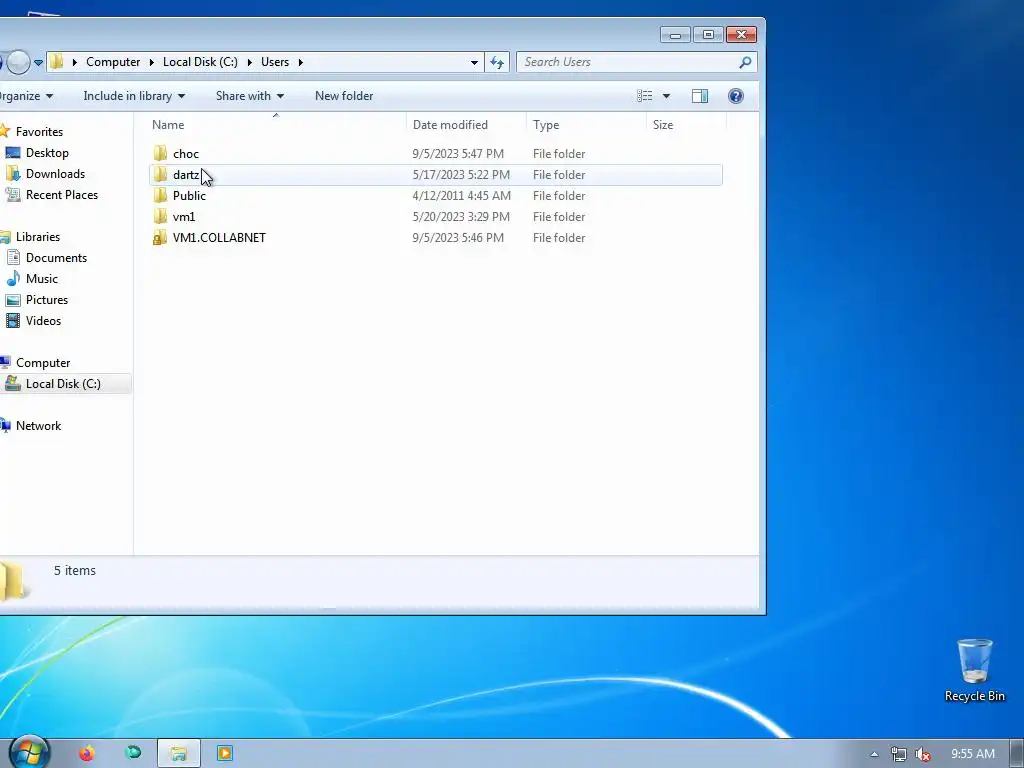Select Local Disk (C:) in navigation pane
The width and height of the screenshot is (1024, 768).
63,384
